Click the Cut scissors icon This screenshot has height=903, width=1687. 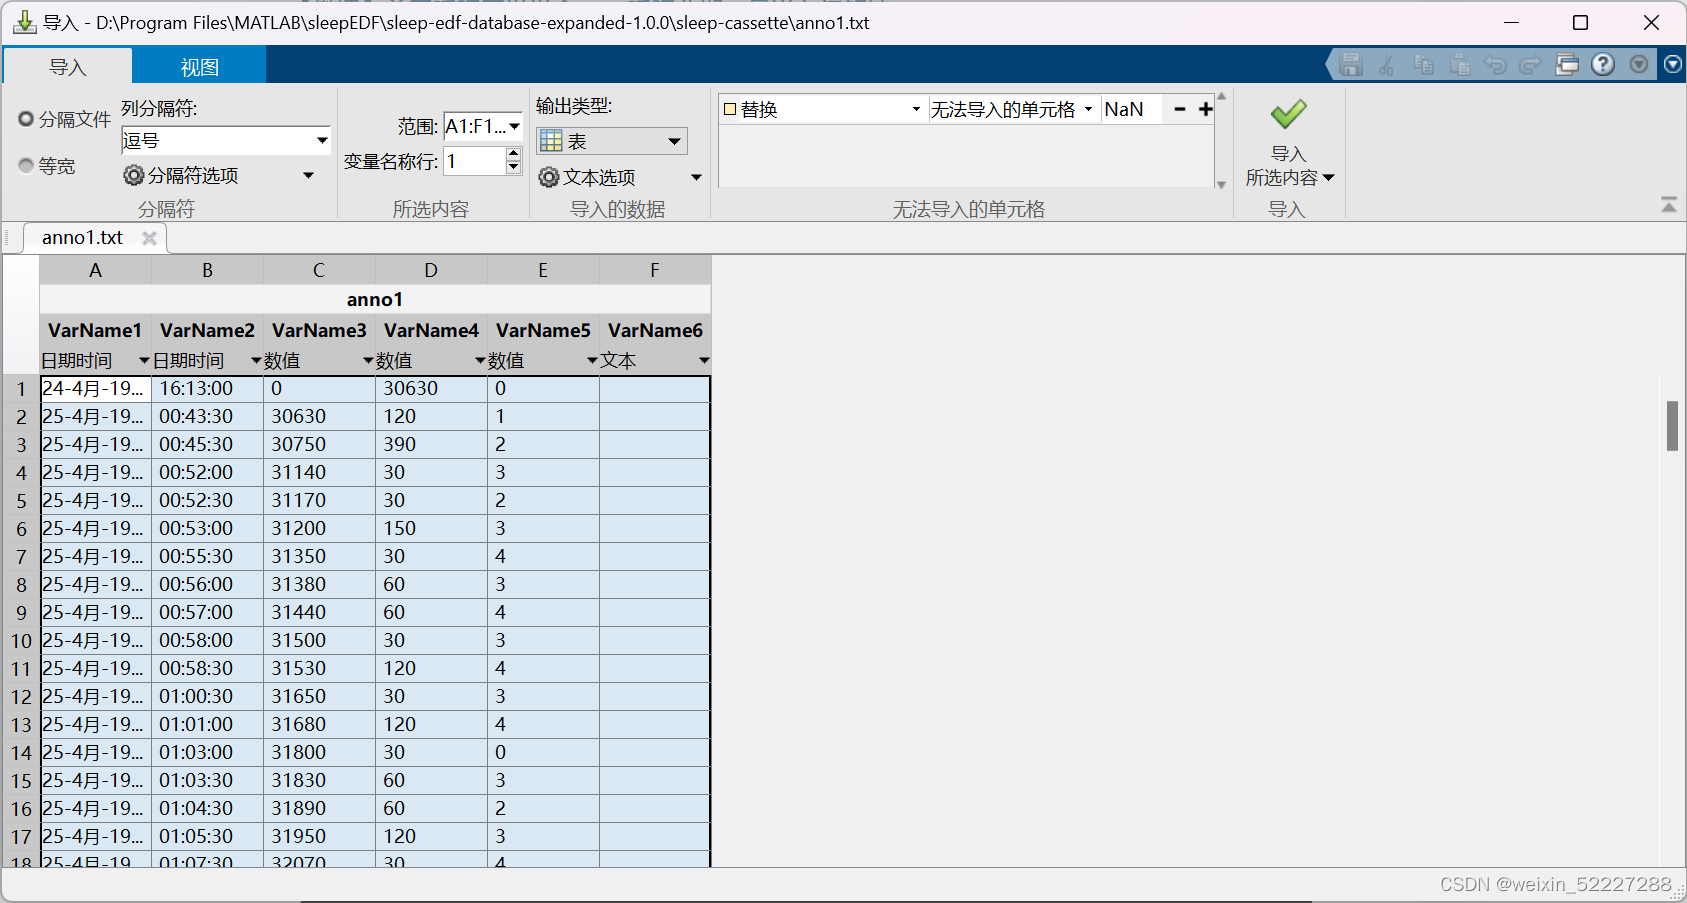pyautogui.click(x=1387, y=65)
